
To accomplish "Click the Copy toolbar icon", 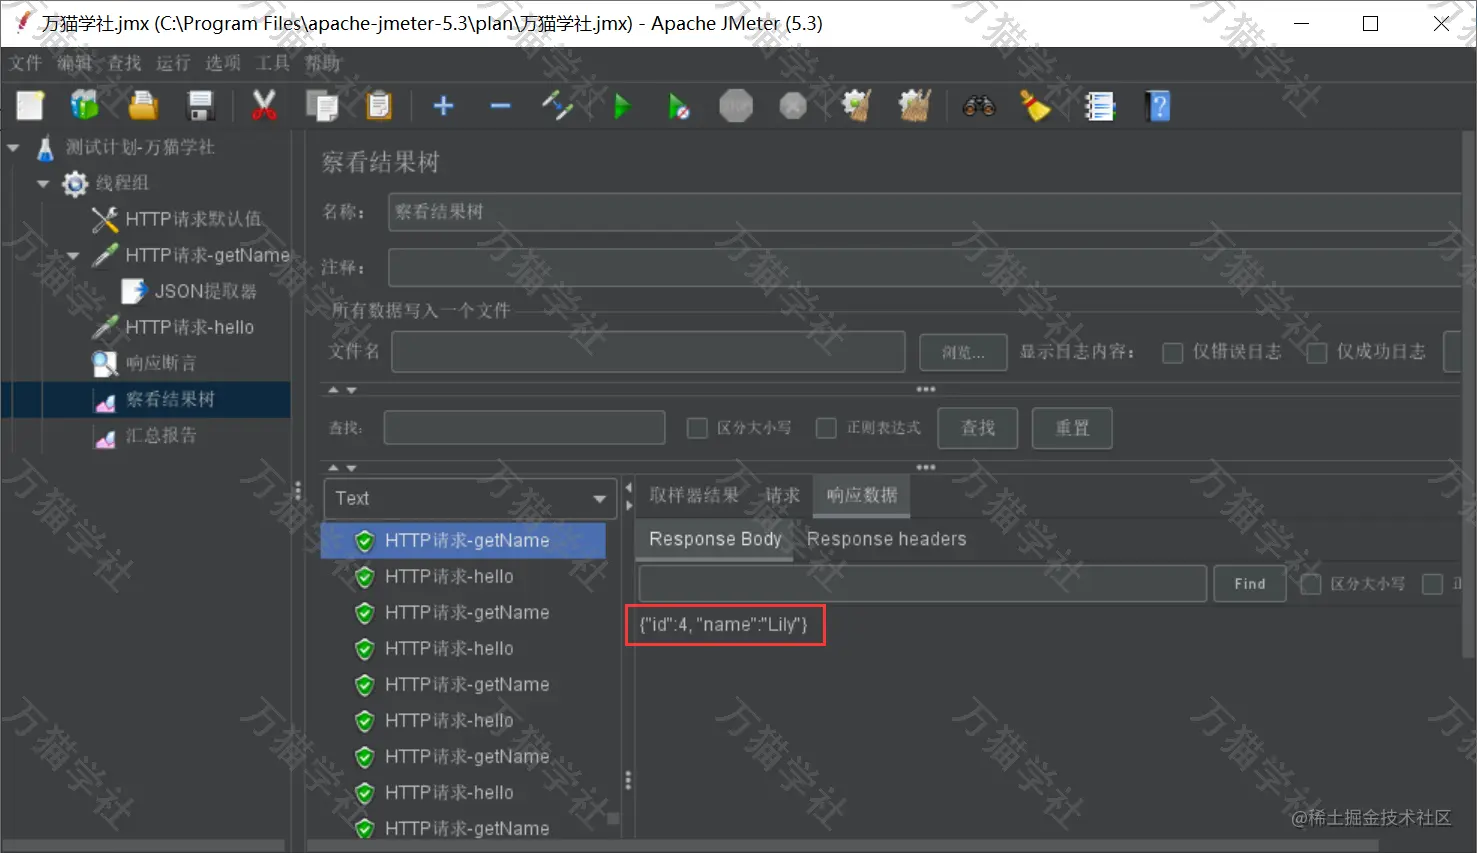I will point(322,105).
